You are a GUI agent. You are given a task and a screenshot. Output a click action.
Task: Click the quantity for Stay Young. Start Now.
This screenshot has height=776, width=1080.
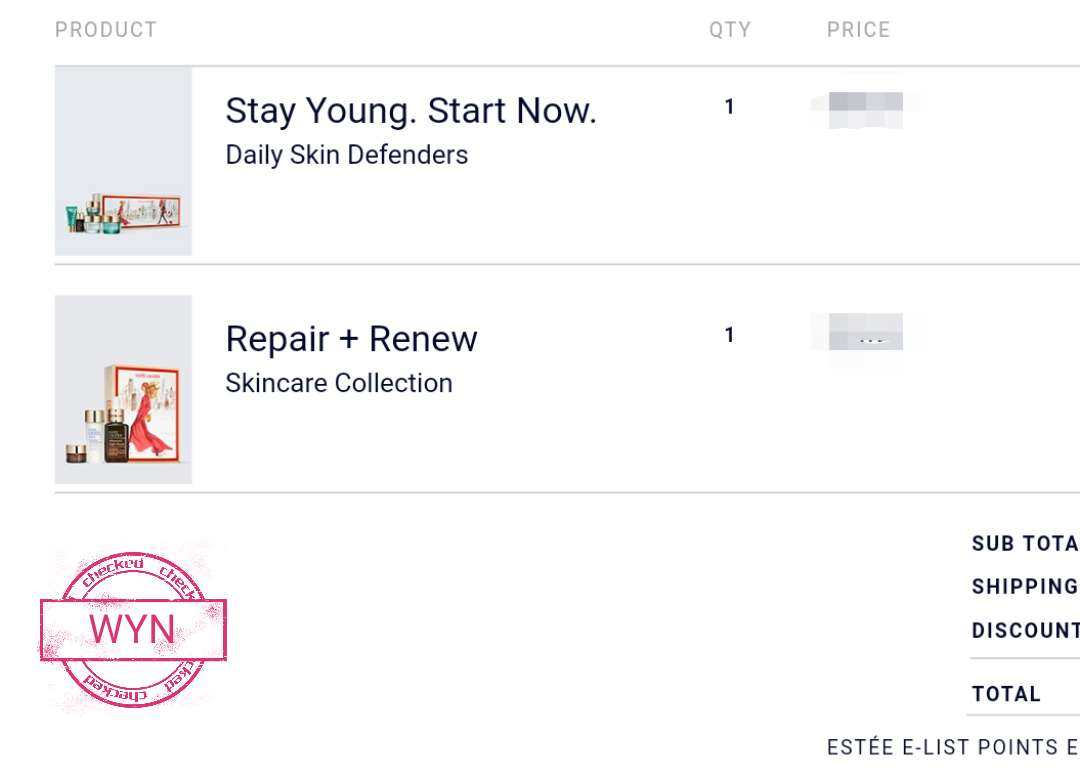point(729,107)
